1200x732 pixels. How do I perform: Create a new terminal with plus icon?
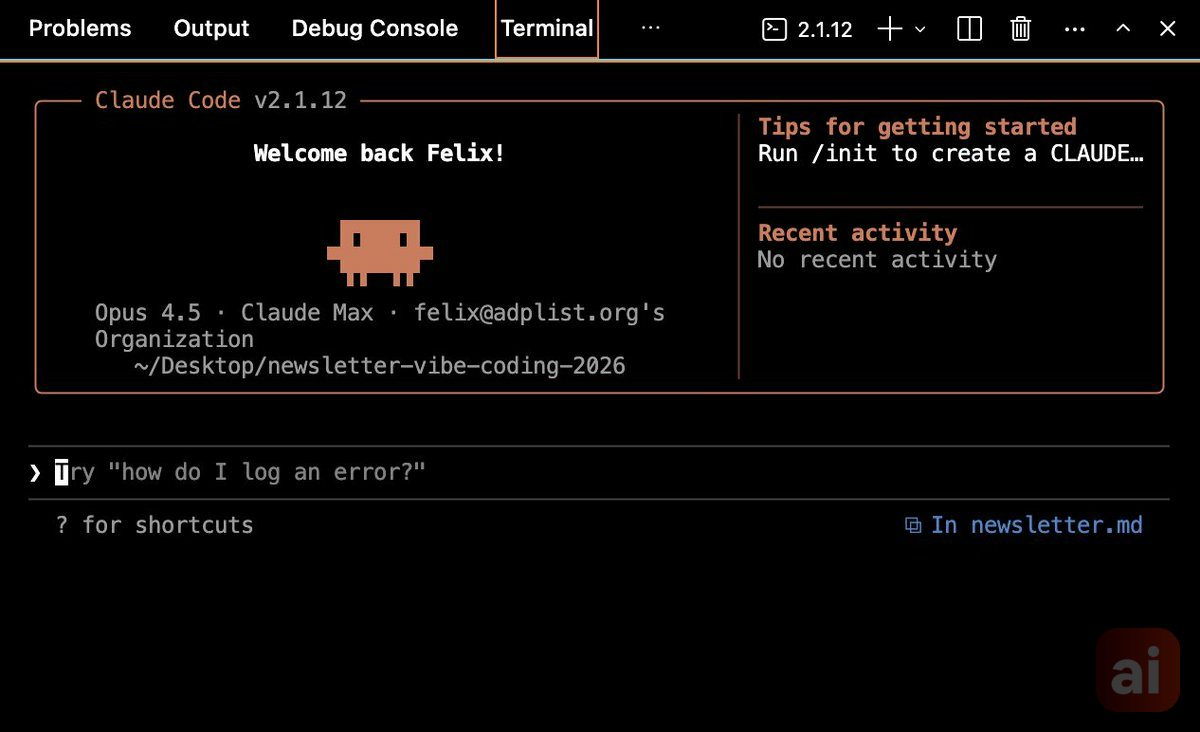889,29
